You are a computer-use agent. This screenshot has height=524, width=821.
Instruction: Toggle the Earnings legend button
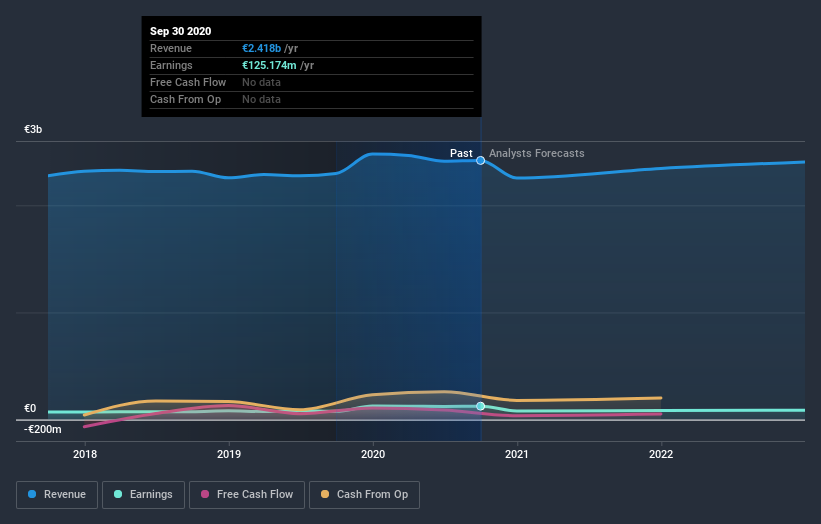[x=143, y=495]
